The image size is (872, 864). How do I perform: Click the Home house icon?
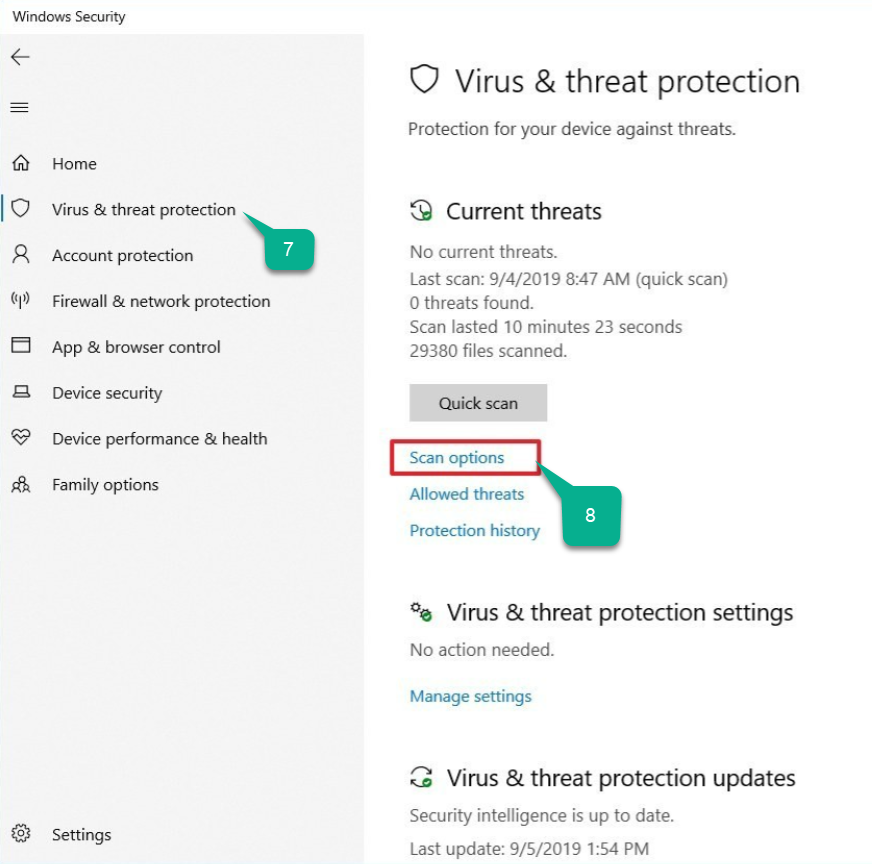click(21, 163)
